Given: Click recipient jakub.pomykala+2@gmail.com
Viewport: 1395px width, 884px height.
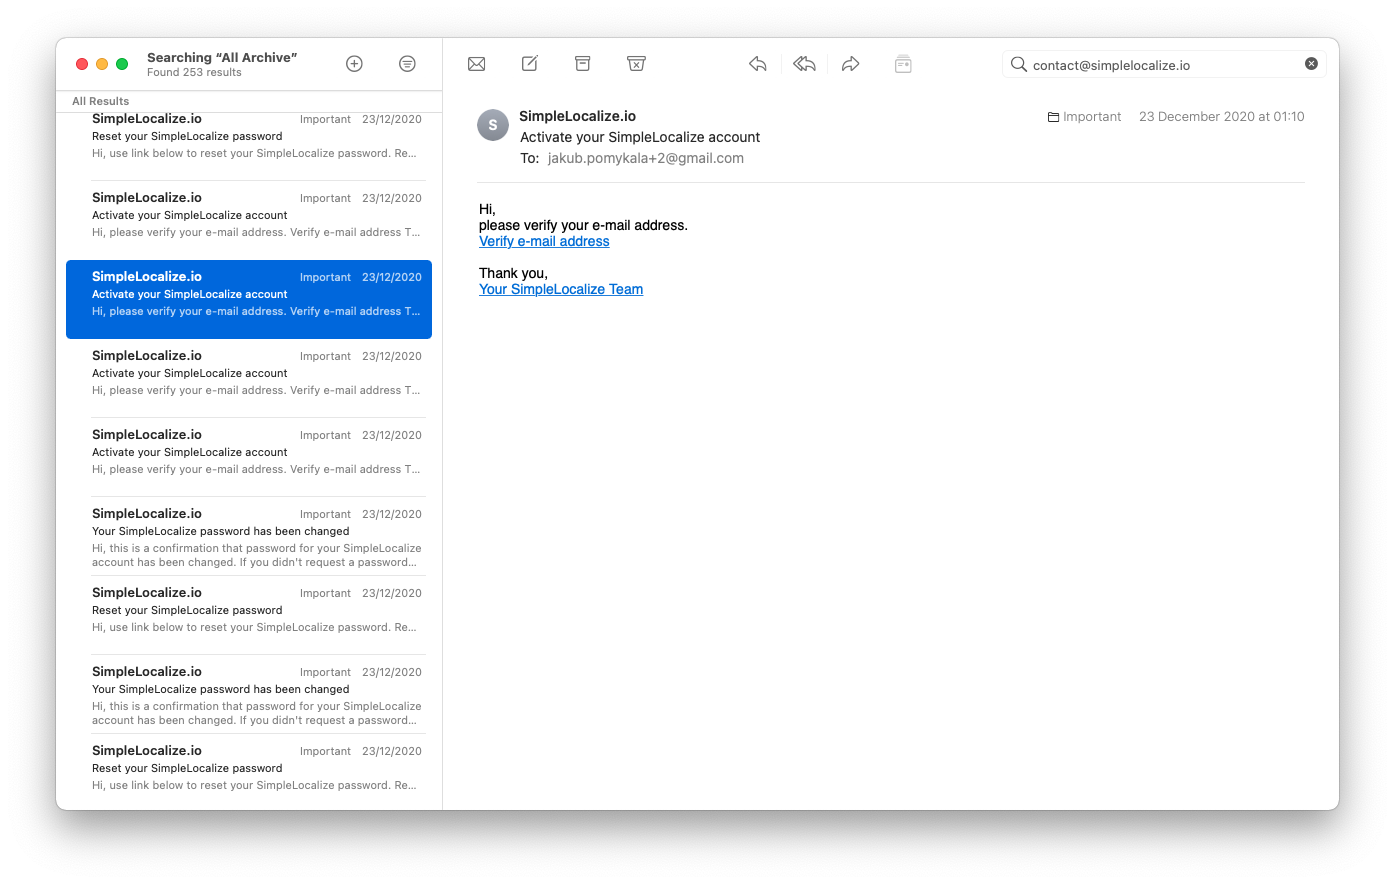Looking at the screenshot, I should pyautogui.click(x=646, y=158).
